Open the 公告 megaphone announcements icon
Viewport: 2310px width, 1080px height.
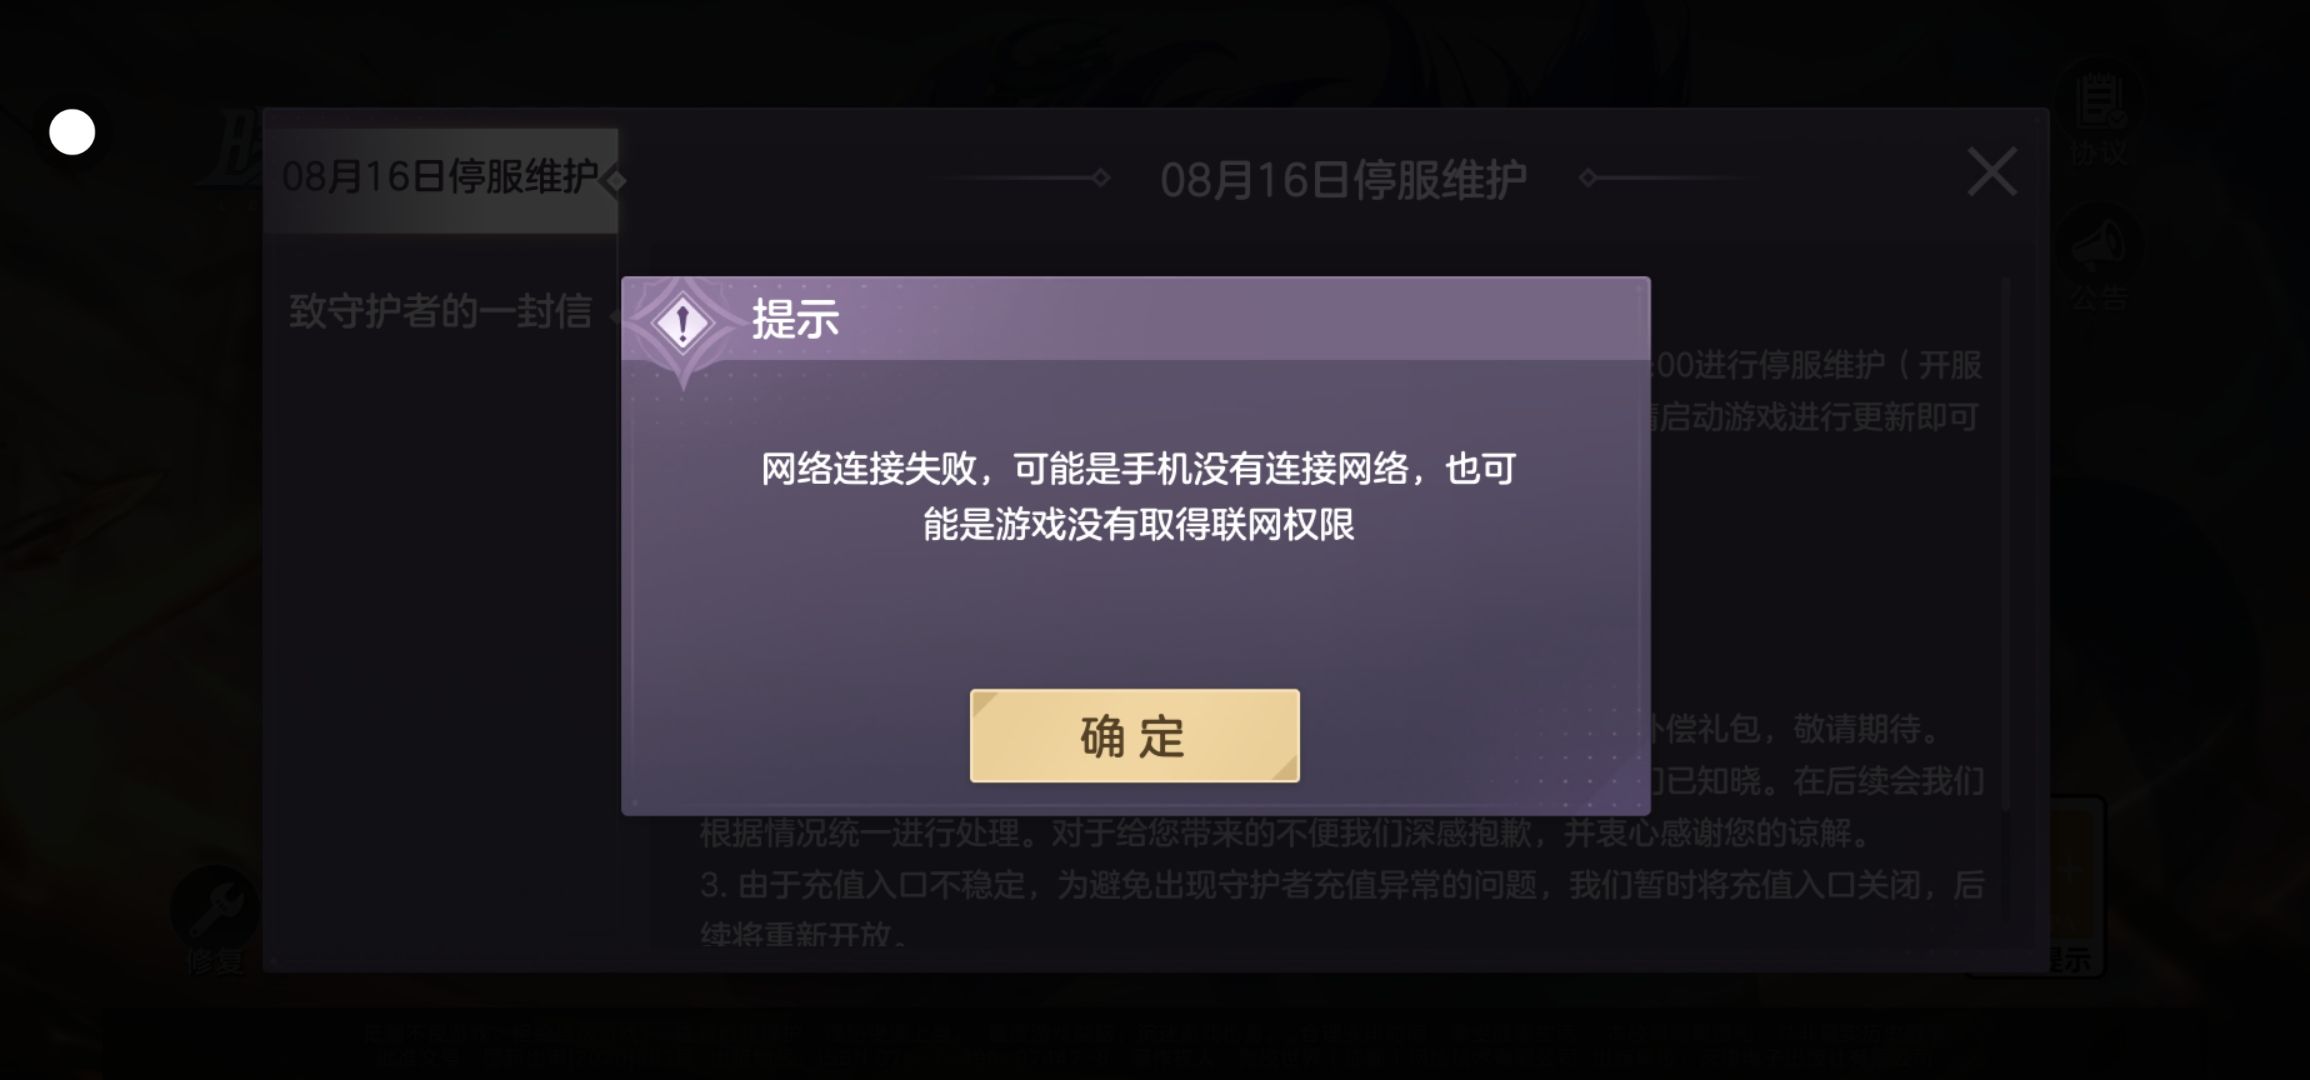pos(2098,256)
